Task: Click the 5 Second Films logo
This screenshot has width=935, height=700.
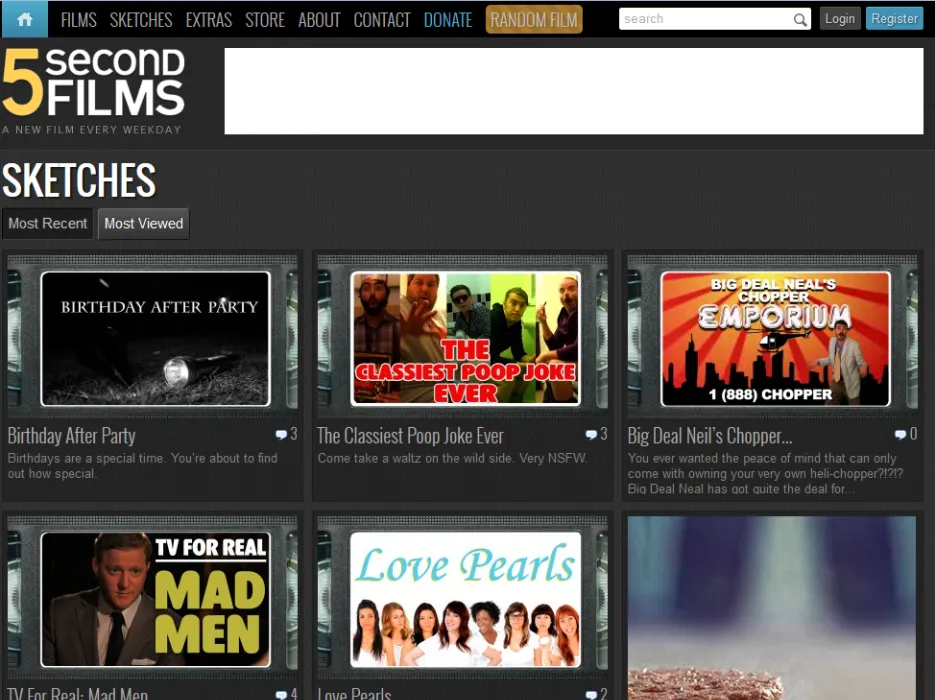Action: tap(93, 91)
